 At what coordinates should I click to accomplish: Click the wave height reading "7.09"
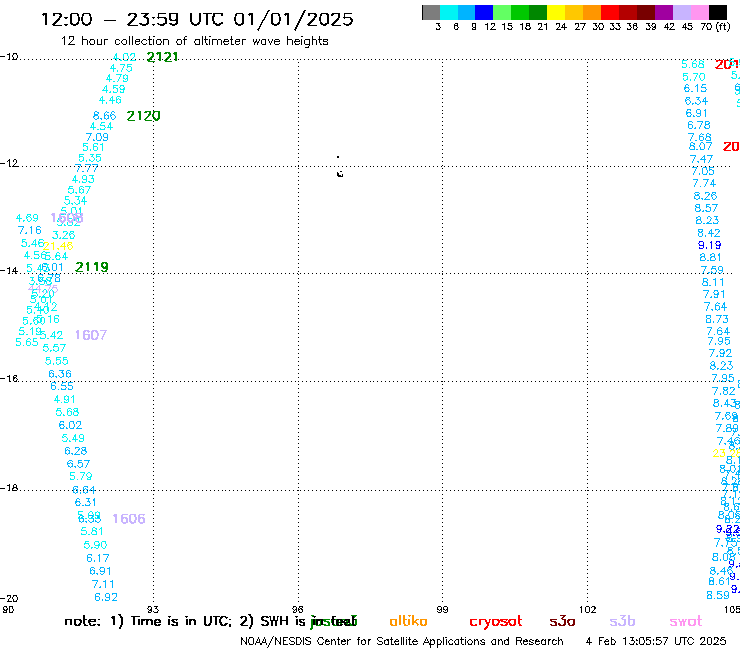pyautogui.click(x=97, y=137)
